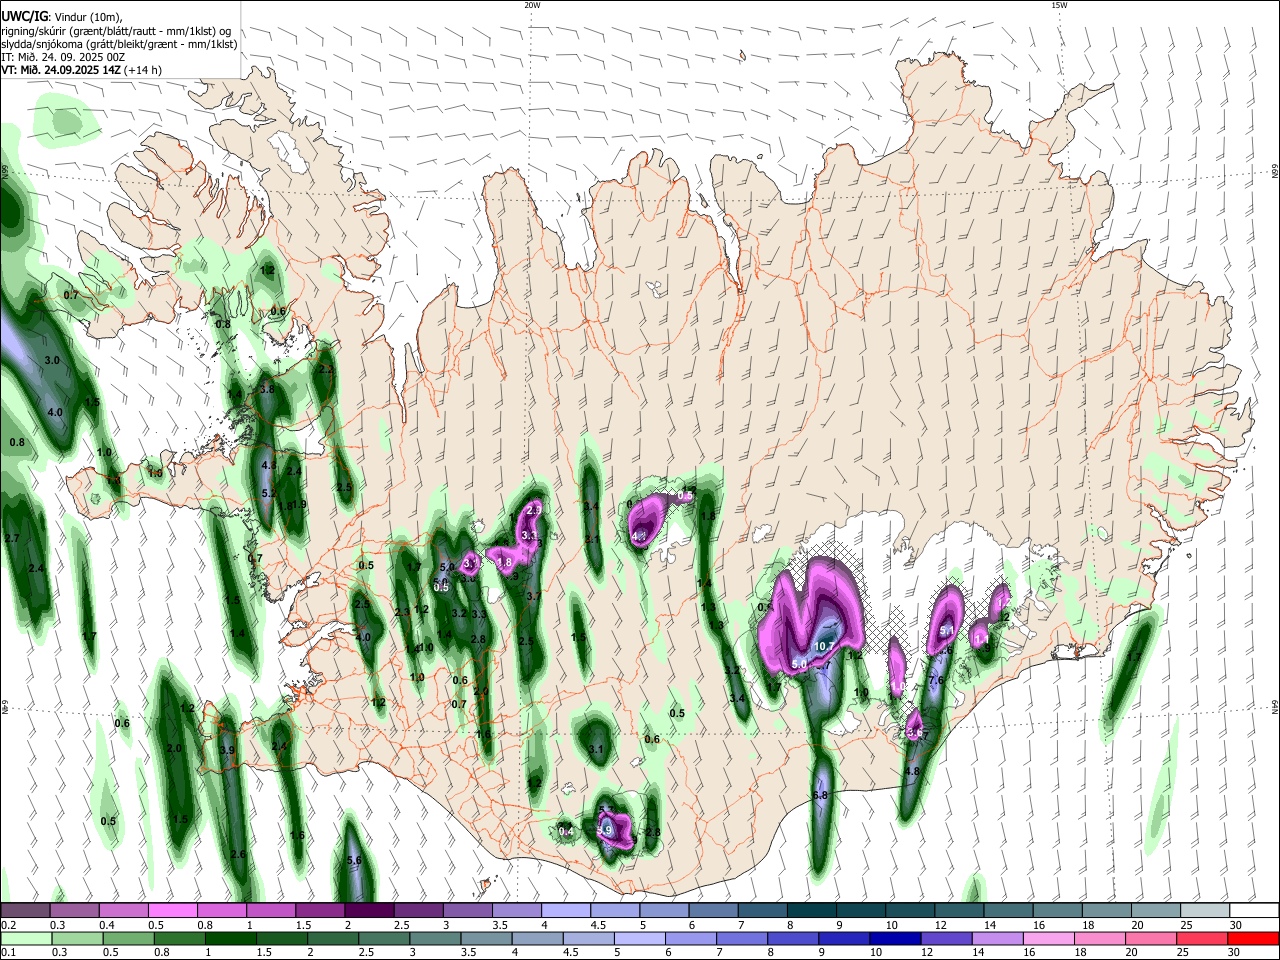Screen dimensions: 1280x960
Task: Click the 6.8 precipitation value on the map
Action: pyautogui.click(x=820, y=795)
